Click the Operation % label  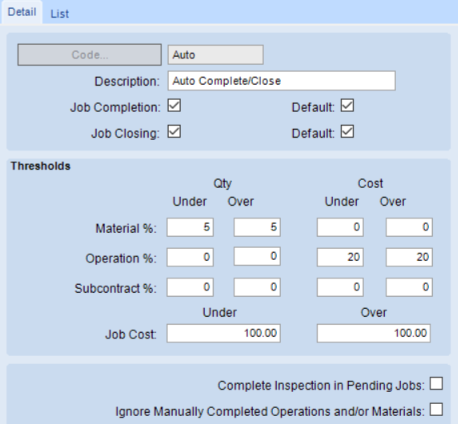pos(121,259)
